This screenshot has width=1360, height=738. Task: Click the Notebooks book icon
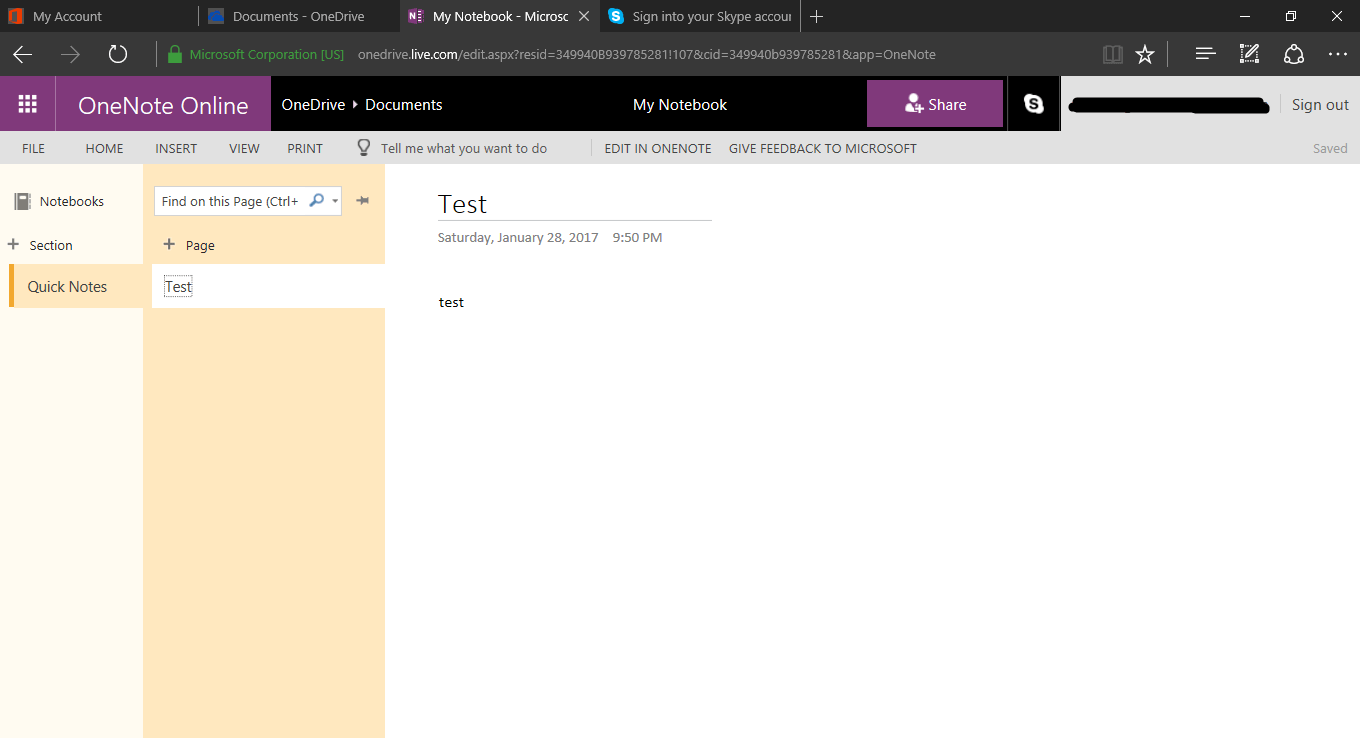click(22, 201)
